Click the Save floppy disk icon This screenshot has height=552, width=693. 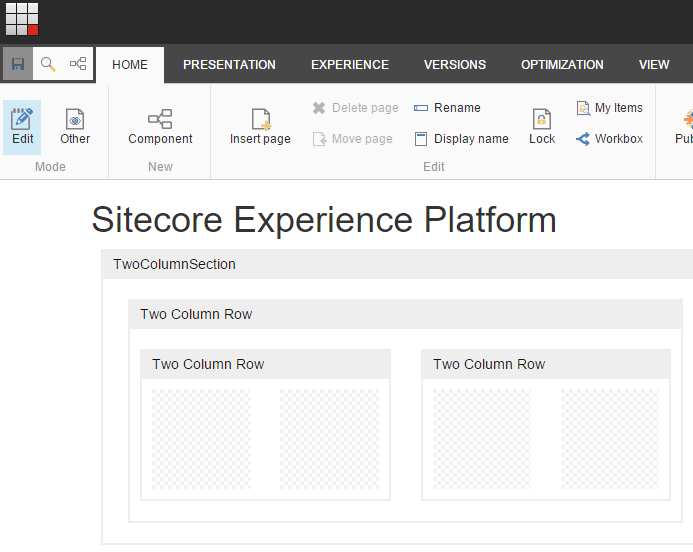18,64
